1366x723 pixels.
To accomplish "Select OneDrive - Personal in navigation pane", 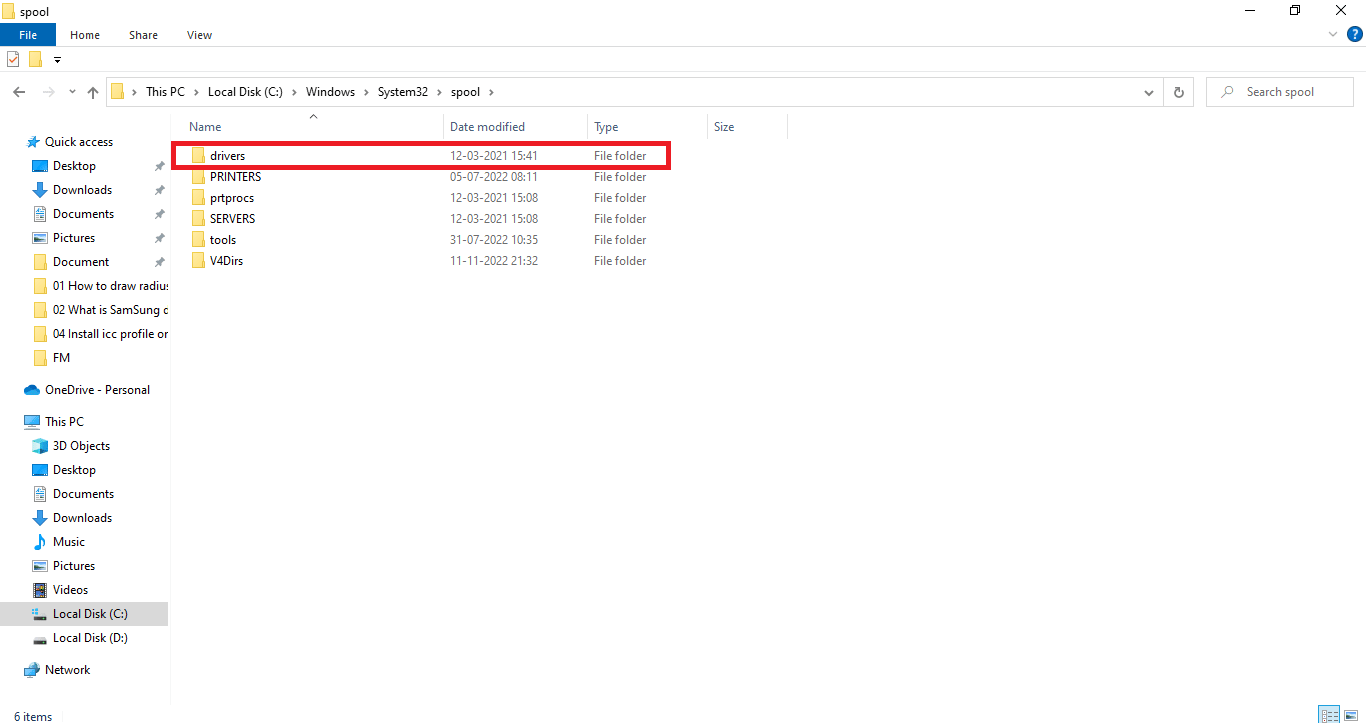I will [x=97, y=390].
